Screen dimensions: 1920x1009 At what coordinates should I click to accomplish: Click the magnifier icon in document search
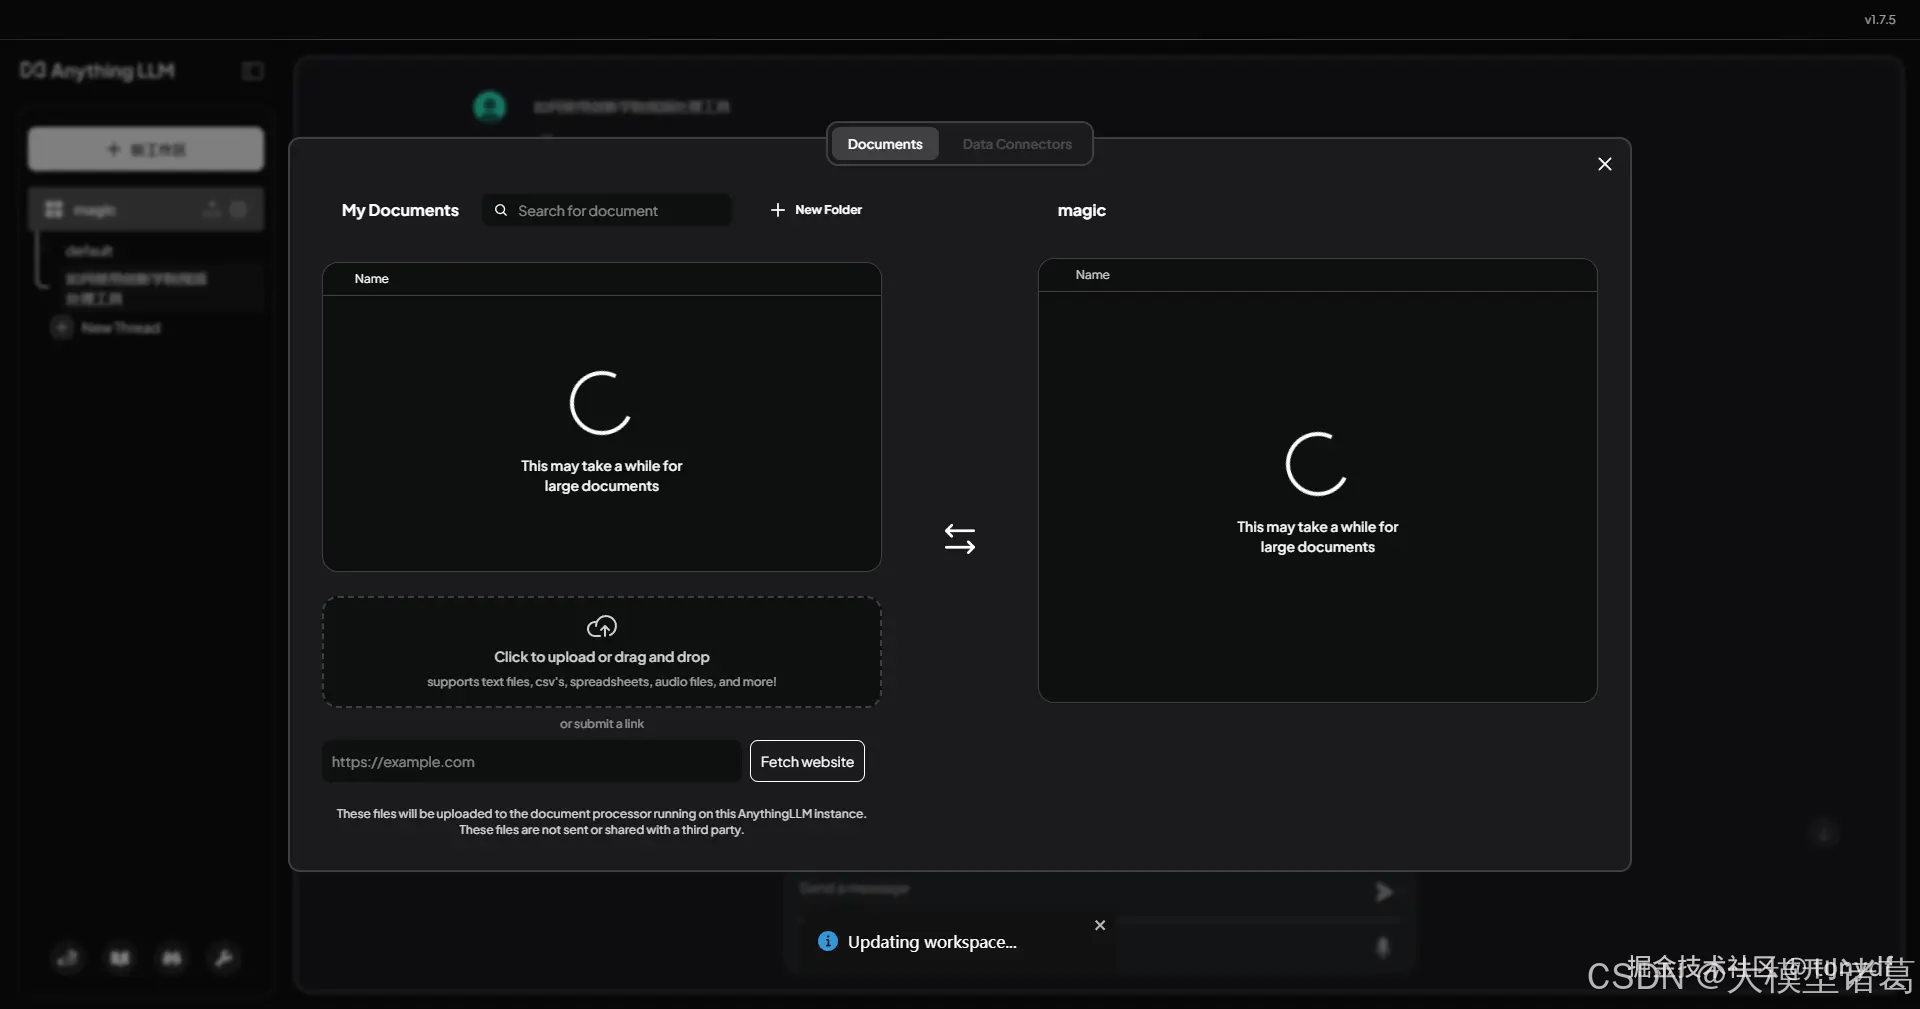[x=501, y=210]
